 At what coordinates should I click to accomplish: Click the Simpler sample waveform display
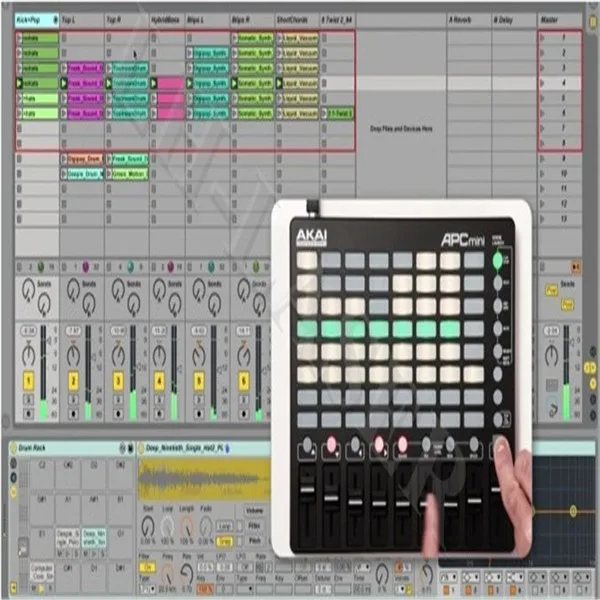(x=204, y=479)
